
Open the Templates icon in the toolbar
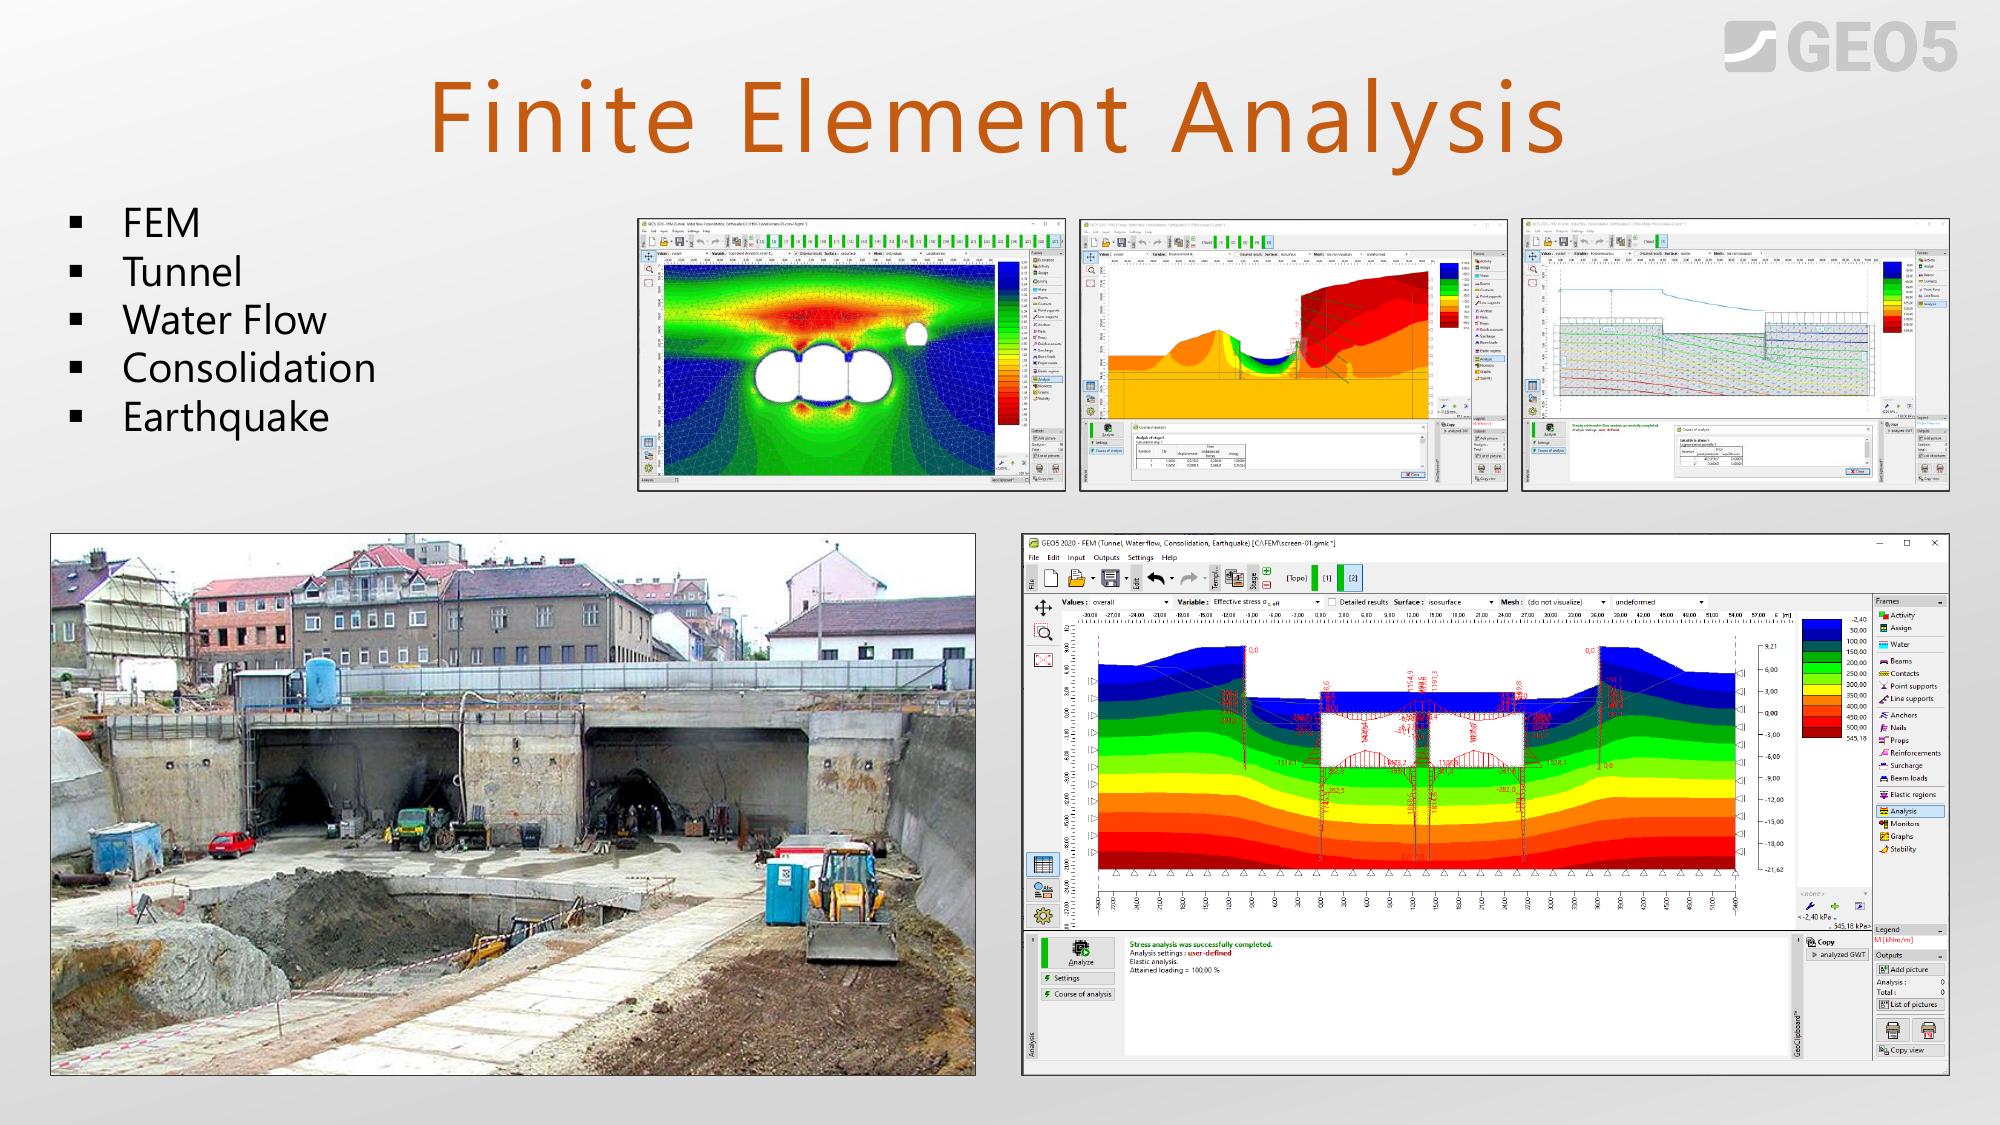pyautogui.click(x=1234, y=578)
